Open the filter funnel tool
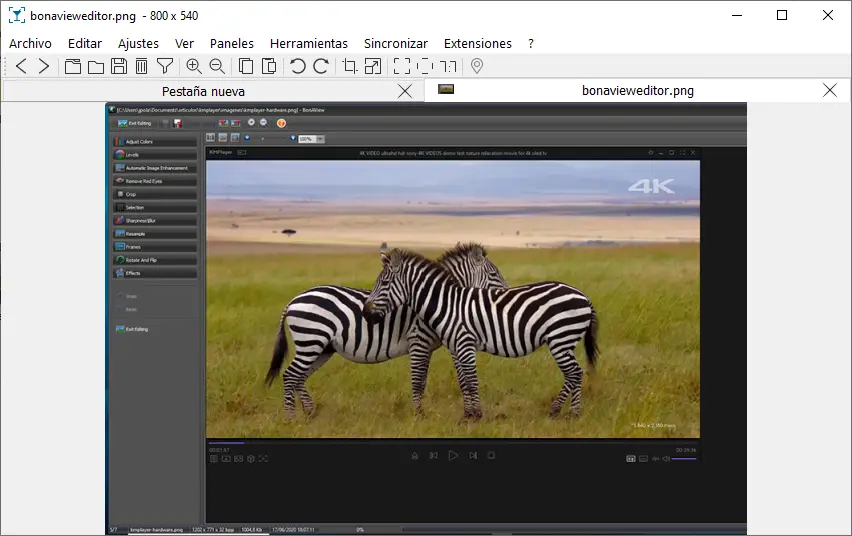The height and width of the screenshot is (536, 852). [165, 66]
